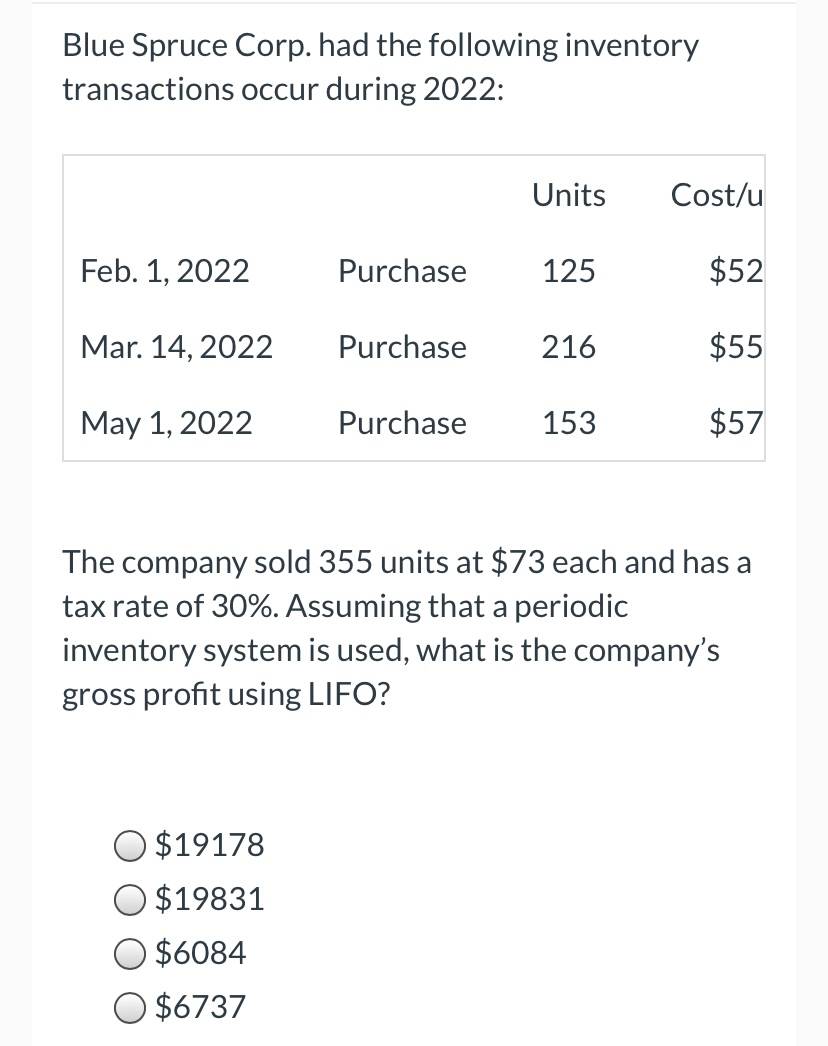Click the $6737 answer label text

tap(200, 1007)
